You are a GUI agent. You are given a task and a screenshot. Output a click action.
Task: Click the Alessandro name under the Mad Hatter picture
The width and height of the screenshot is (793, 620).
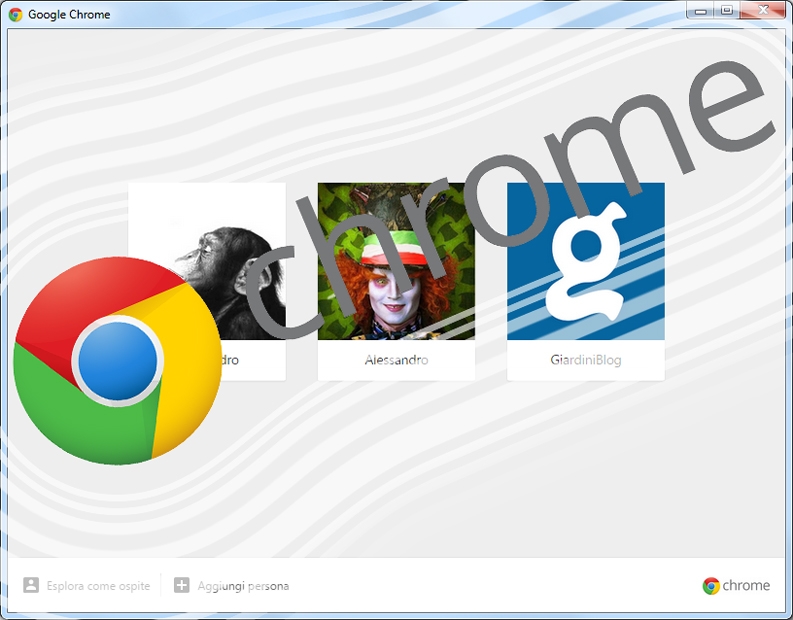pyautogui.click(x=396, y=360)
